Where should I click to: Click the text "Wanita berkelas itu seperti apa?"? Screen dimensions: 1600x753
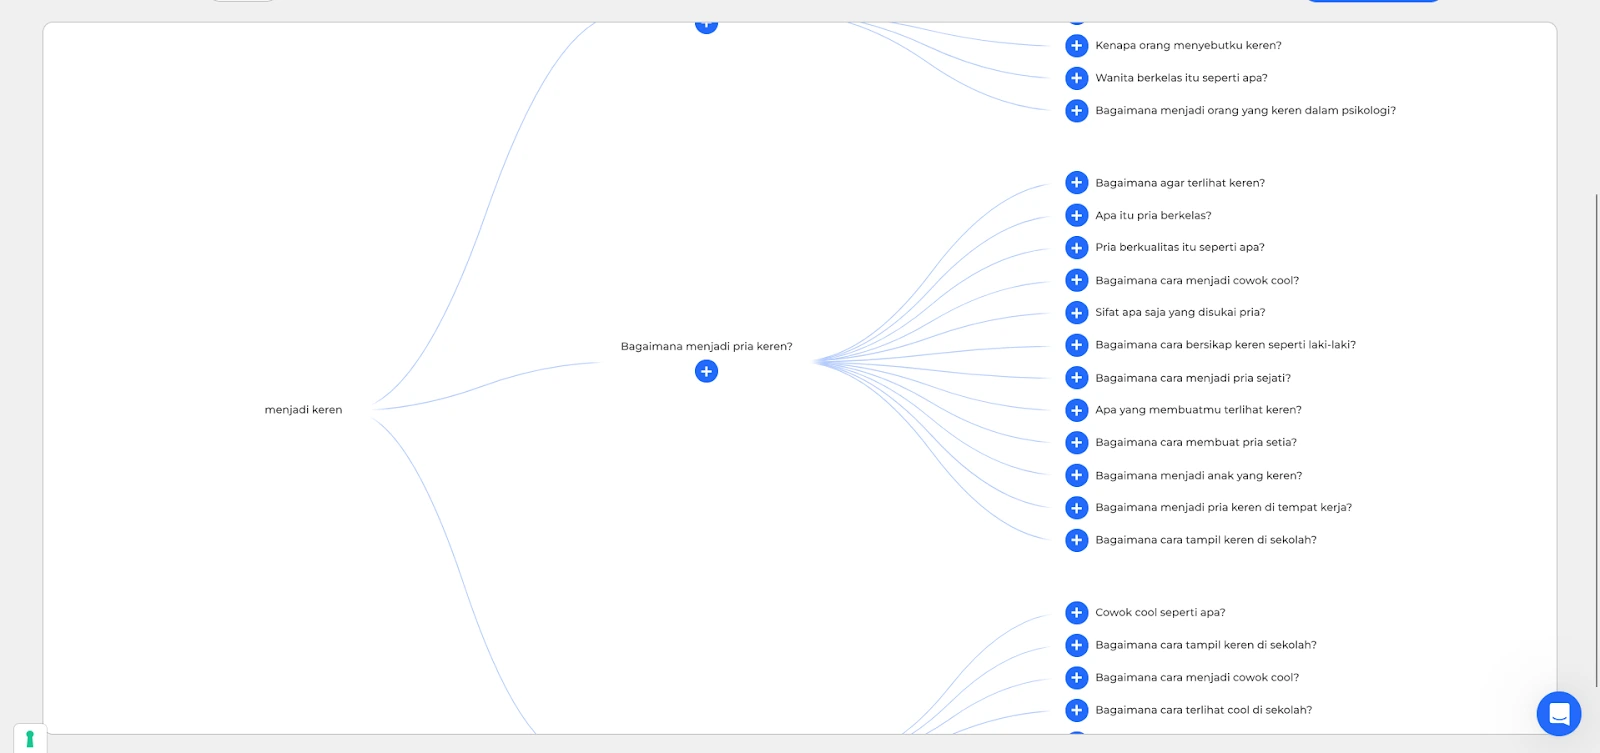(1181, 78)
